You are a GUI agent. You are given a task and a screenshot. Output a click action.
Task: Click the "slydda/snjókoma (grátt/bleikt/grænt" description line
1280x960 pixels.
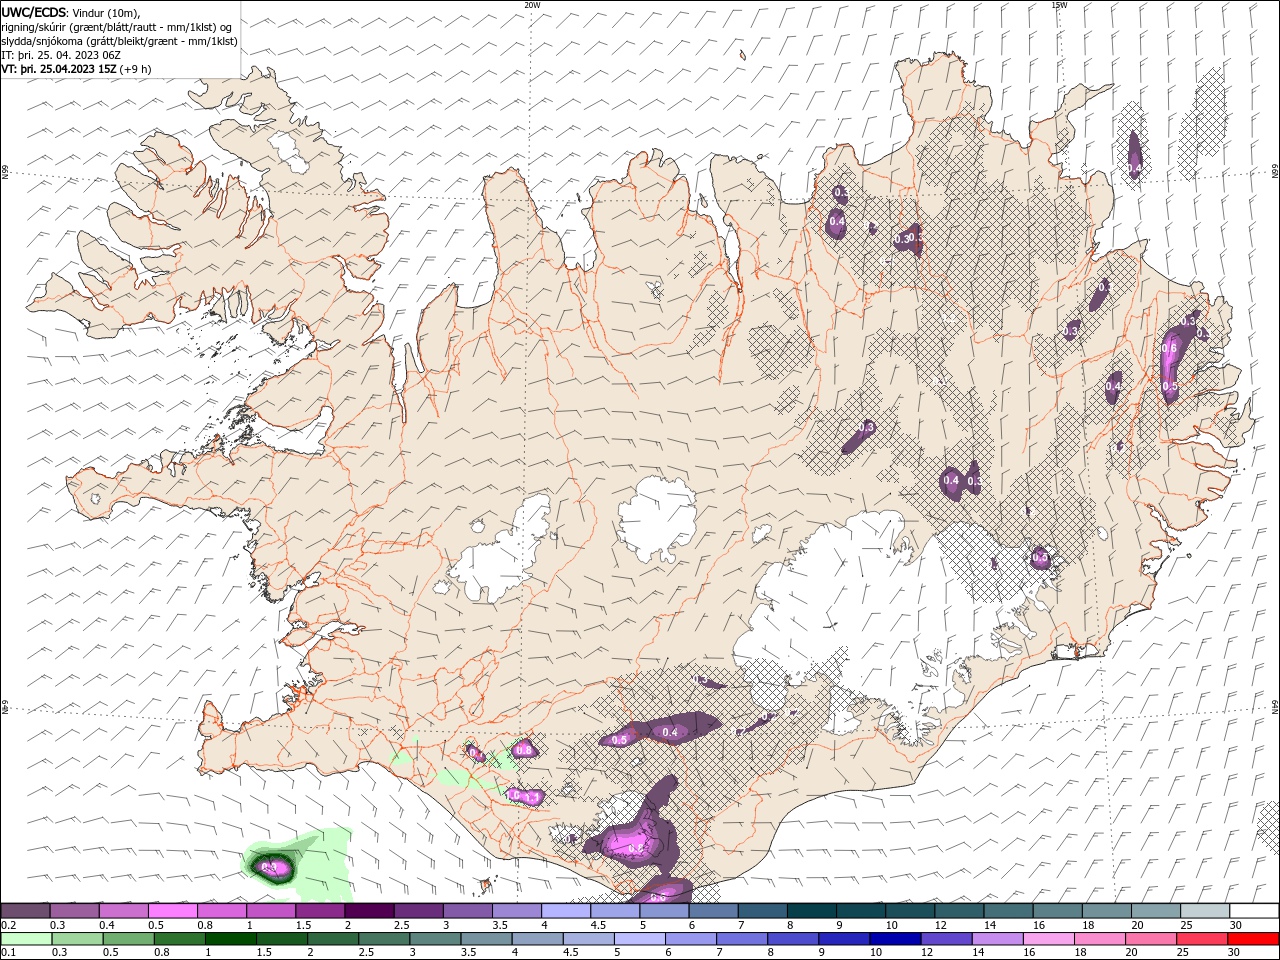click(119, 41)
